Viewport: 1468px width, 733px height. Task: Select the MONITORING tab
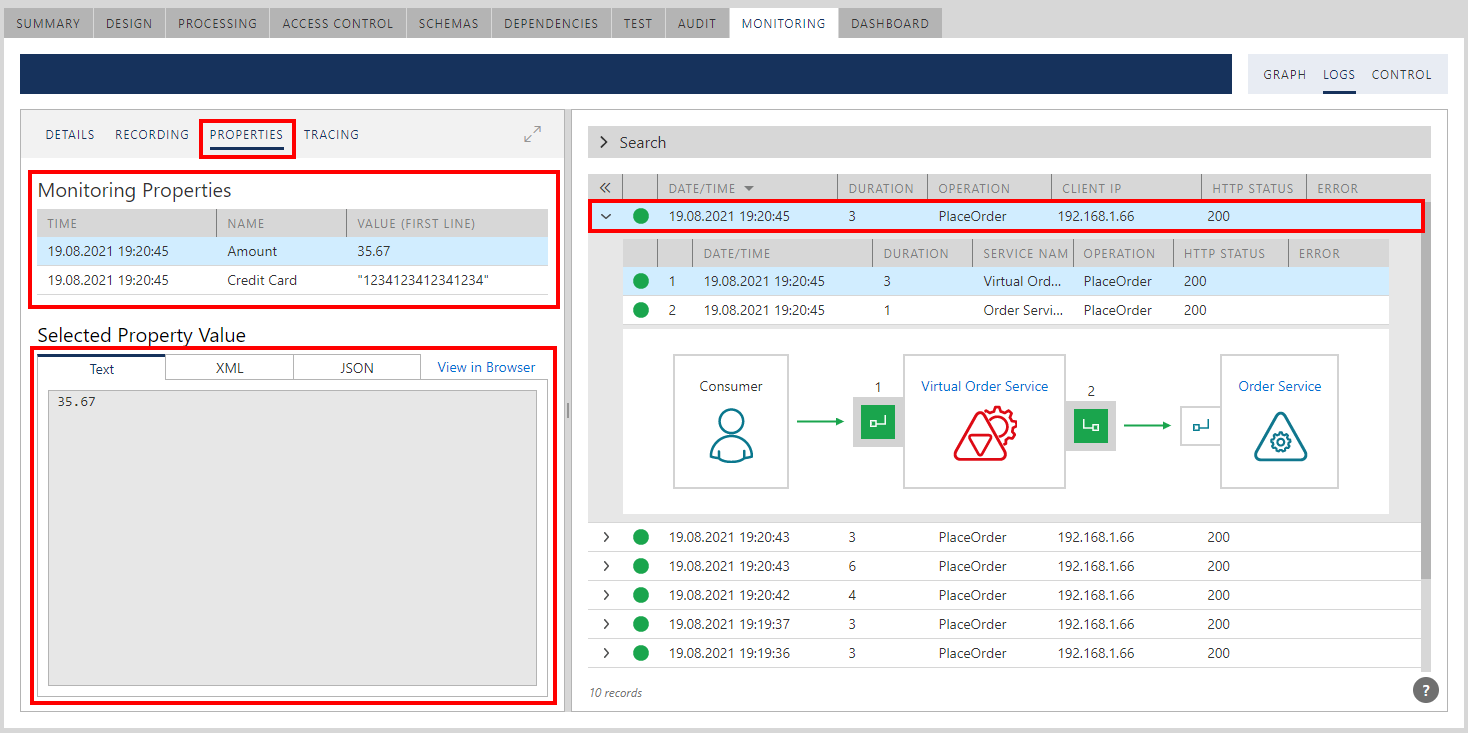784,23
